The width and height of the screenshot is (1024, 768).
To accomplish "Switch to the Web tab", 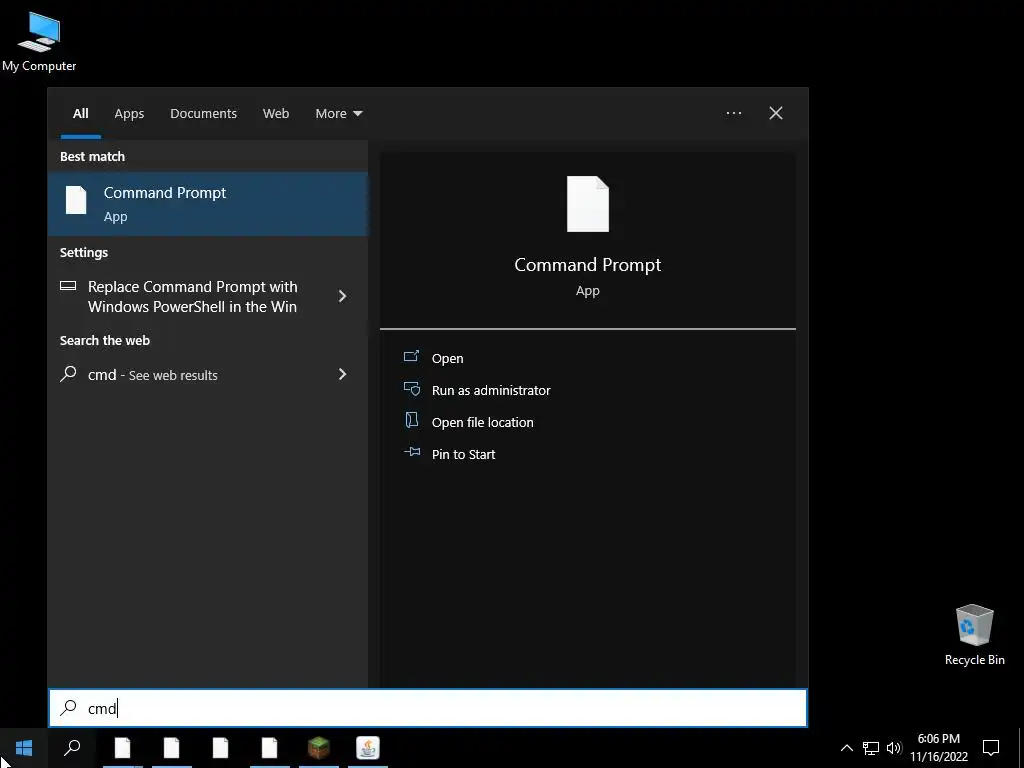I will click(276, 114).
